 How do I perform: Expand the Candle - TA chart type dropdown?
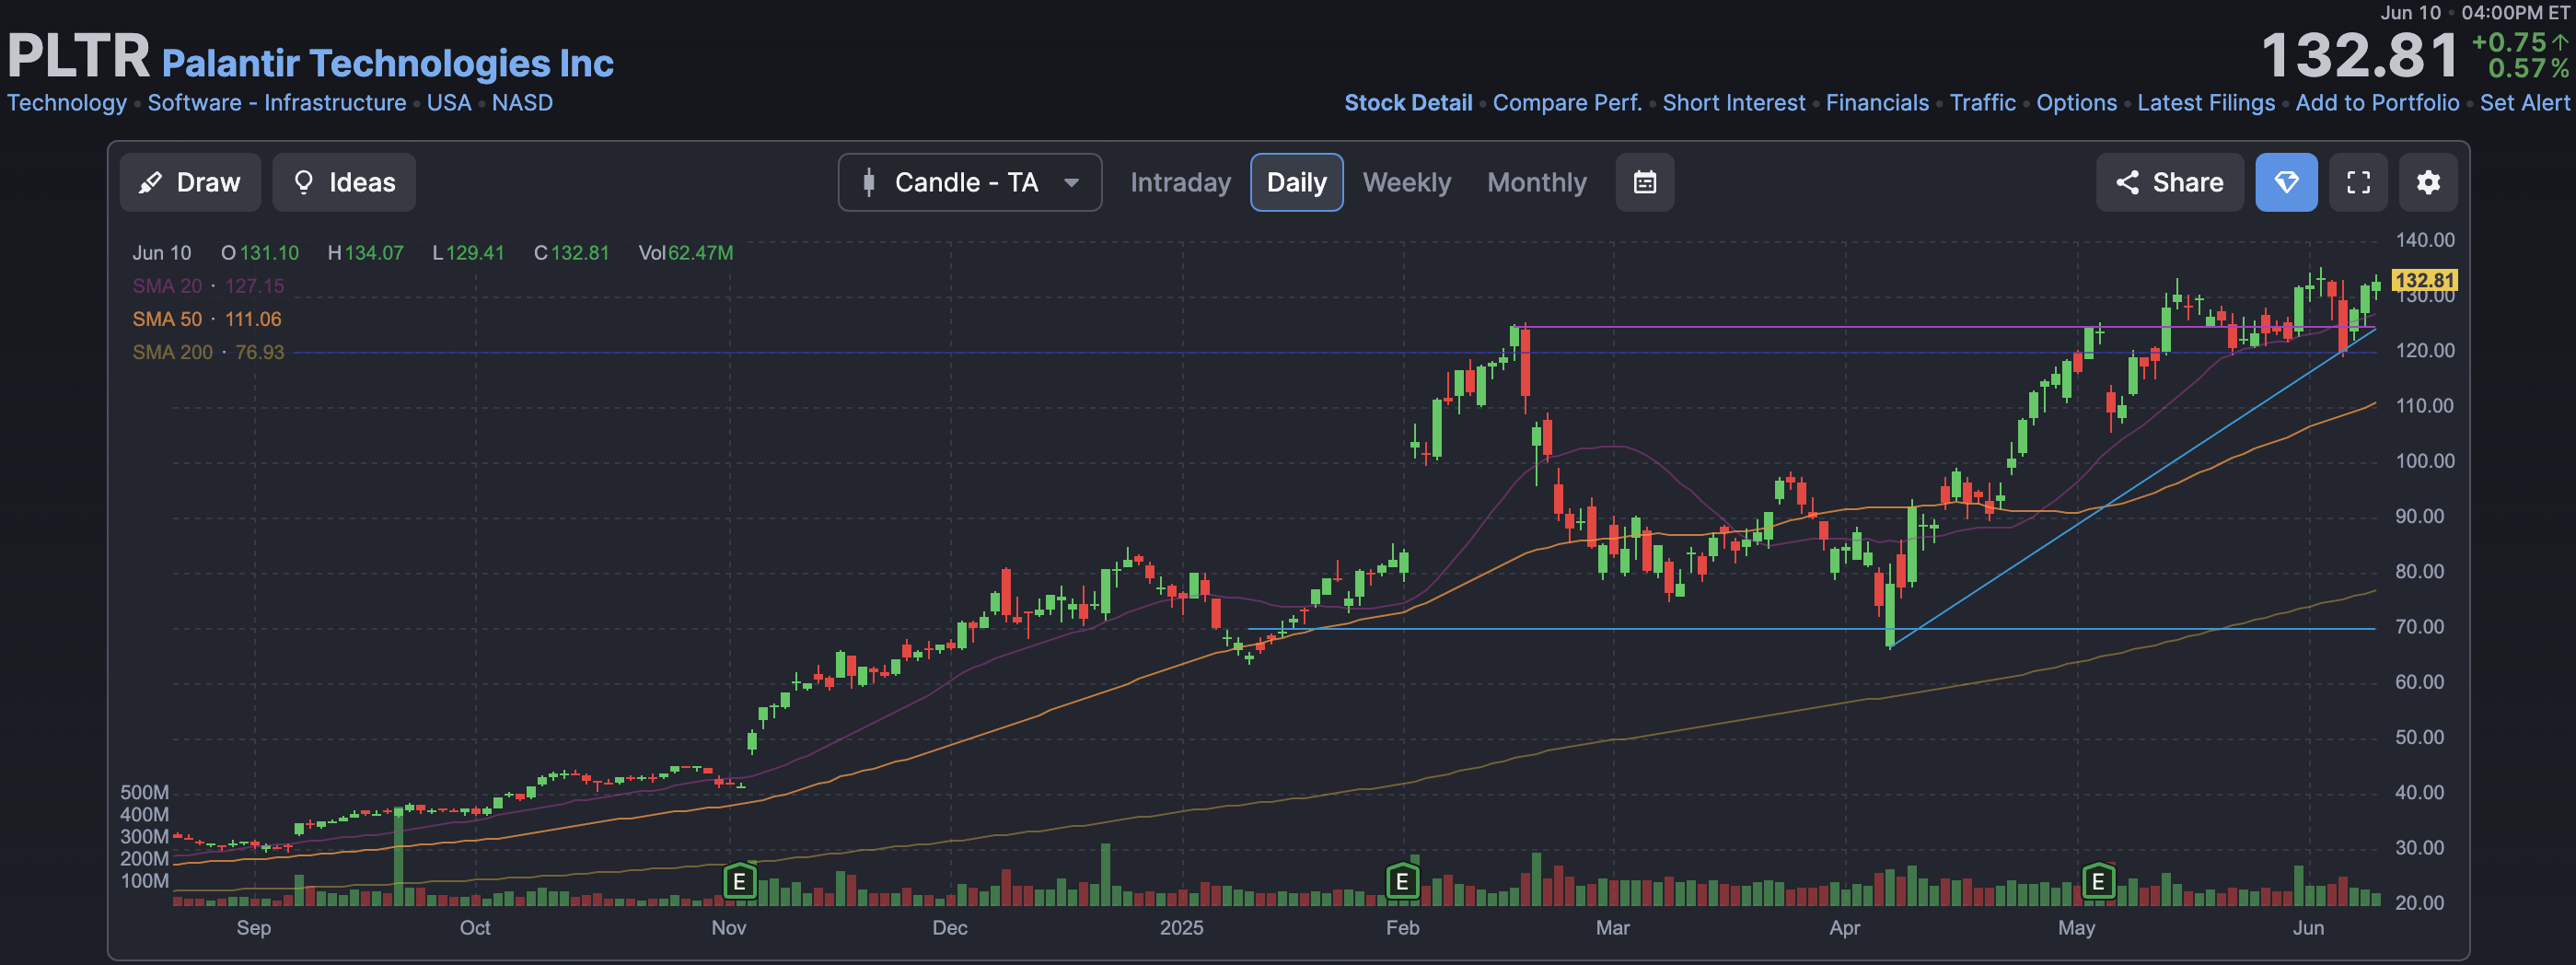tap(970, 182)
